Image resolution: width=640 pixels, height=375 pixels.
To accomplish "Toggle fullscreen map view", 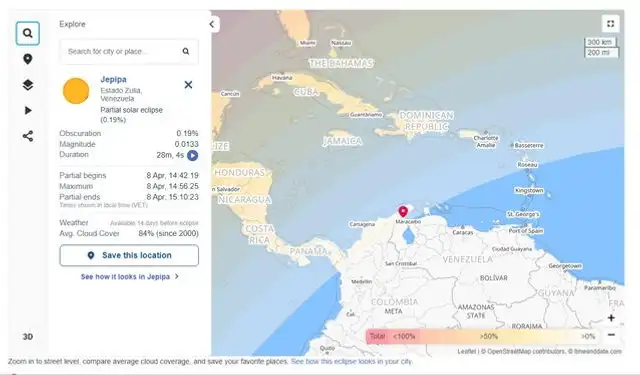I will [611, 24].
